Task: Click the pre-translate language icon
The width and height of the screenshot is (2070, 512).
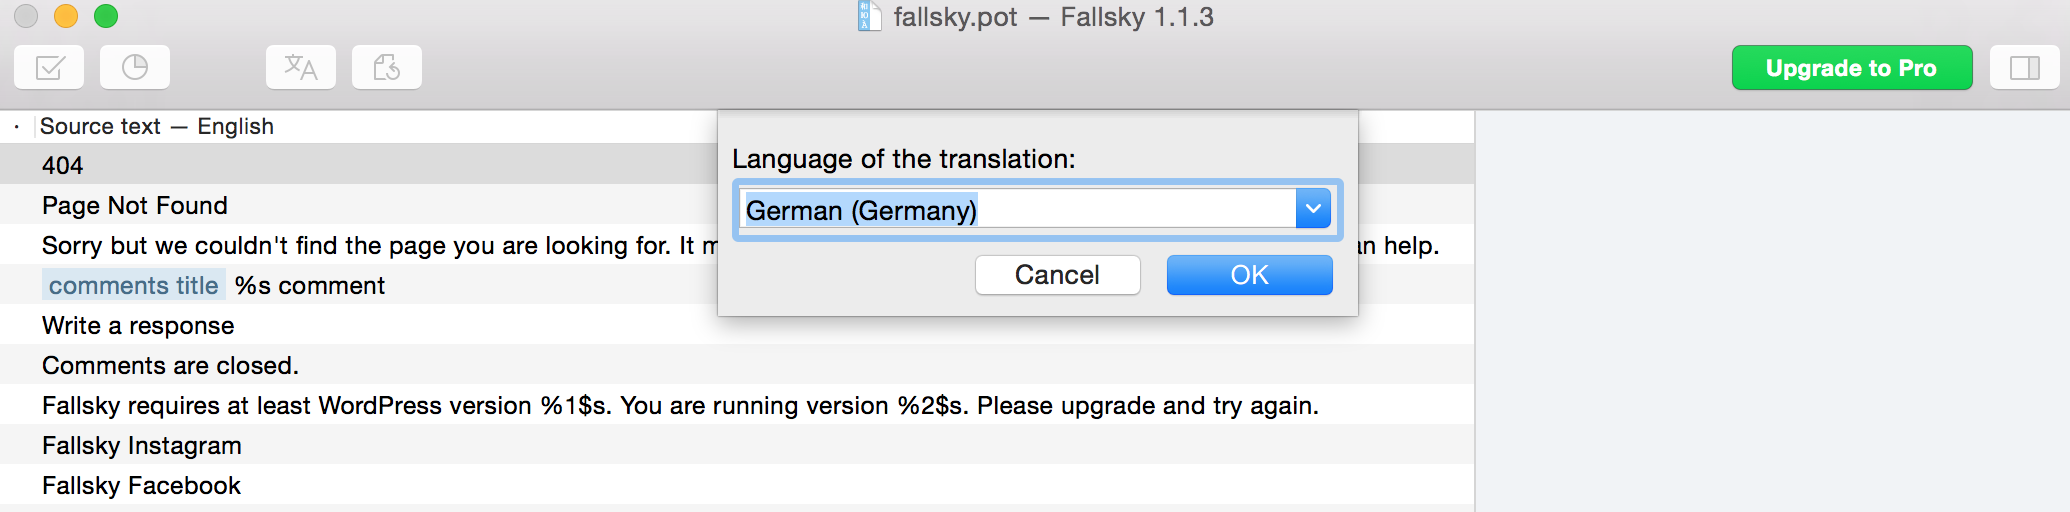Action: [301, 68]
